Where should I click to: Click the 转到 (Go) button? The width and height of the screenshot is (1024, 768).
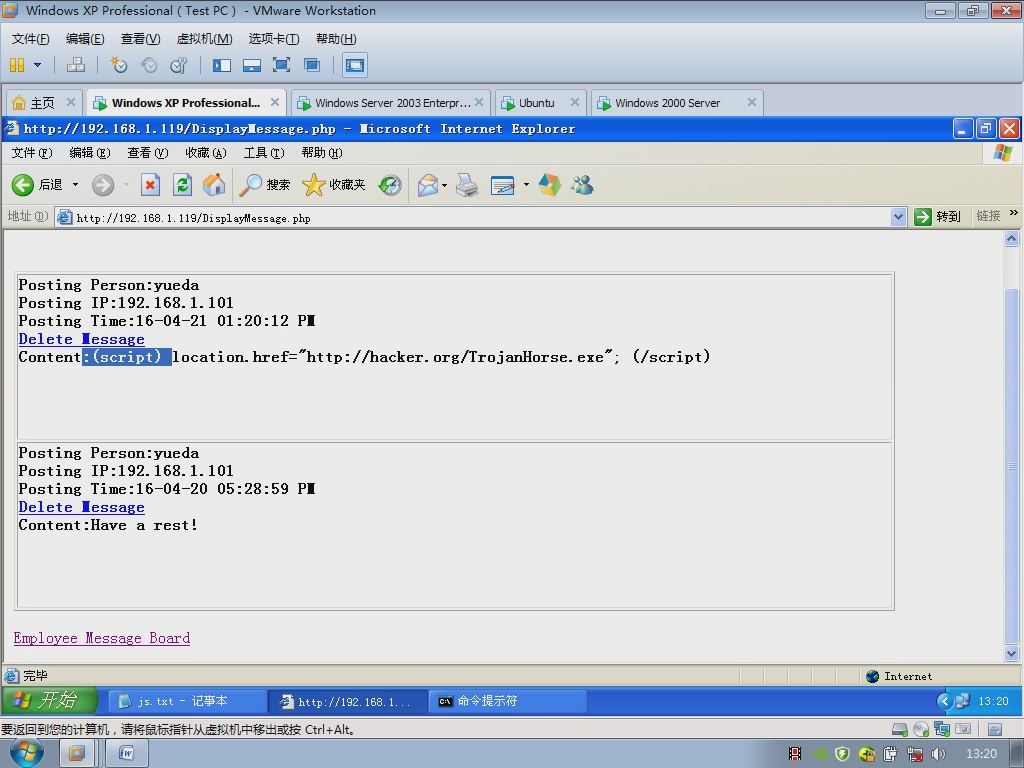point(938,217)
